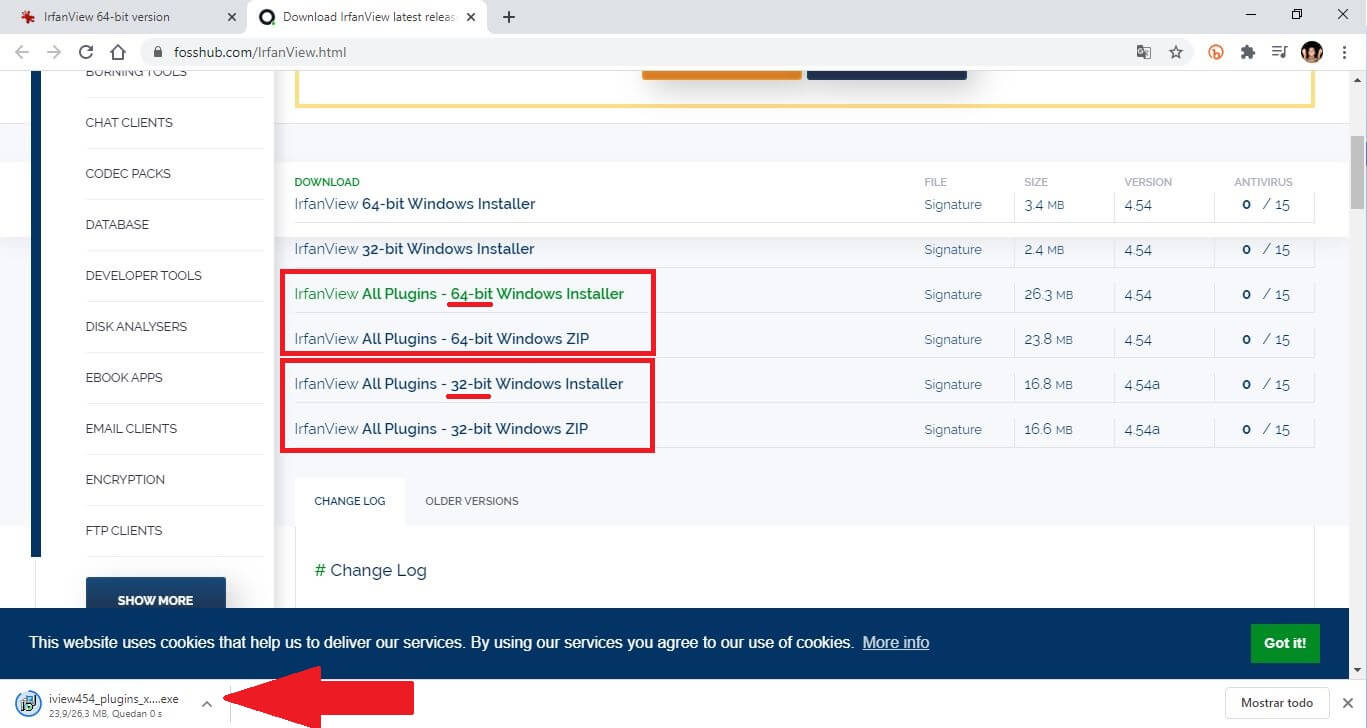
Task: Close the IrfanView 64-bit version tab
Action: point(231,17)
